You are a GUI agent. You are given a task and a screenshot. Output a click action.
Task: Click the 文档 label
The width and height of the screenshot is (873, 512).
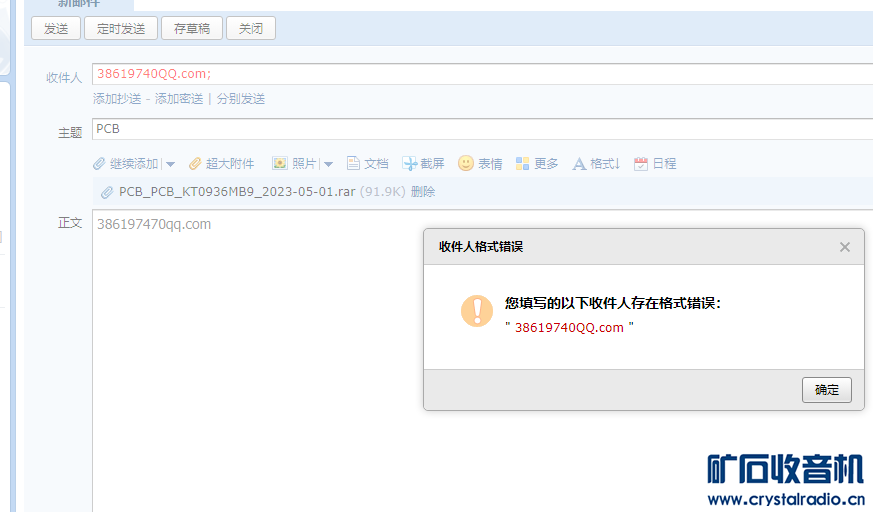[x=376, y=164]
